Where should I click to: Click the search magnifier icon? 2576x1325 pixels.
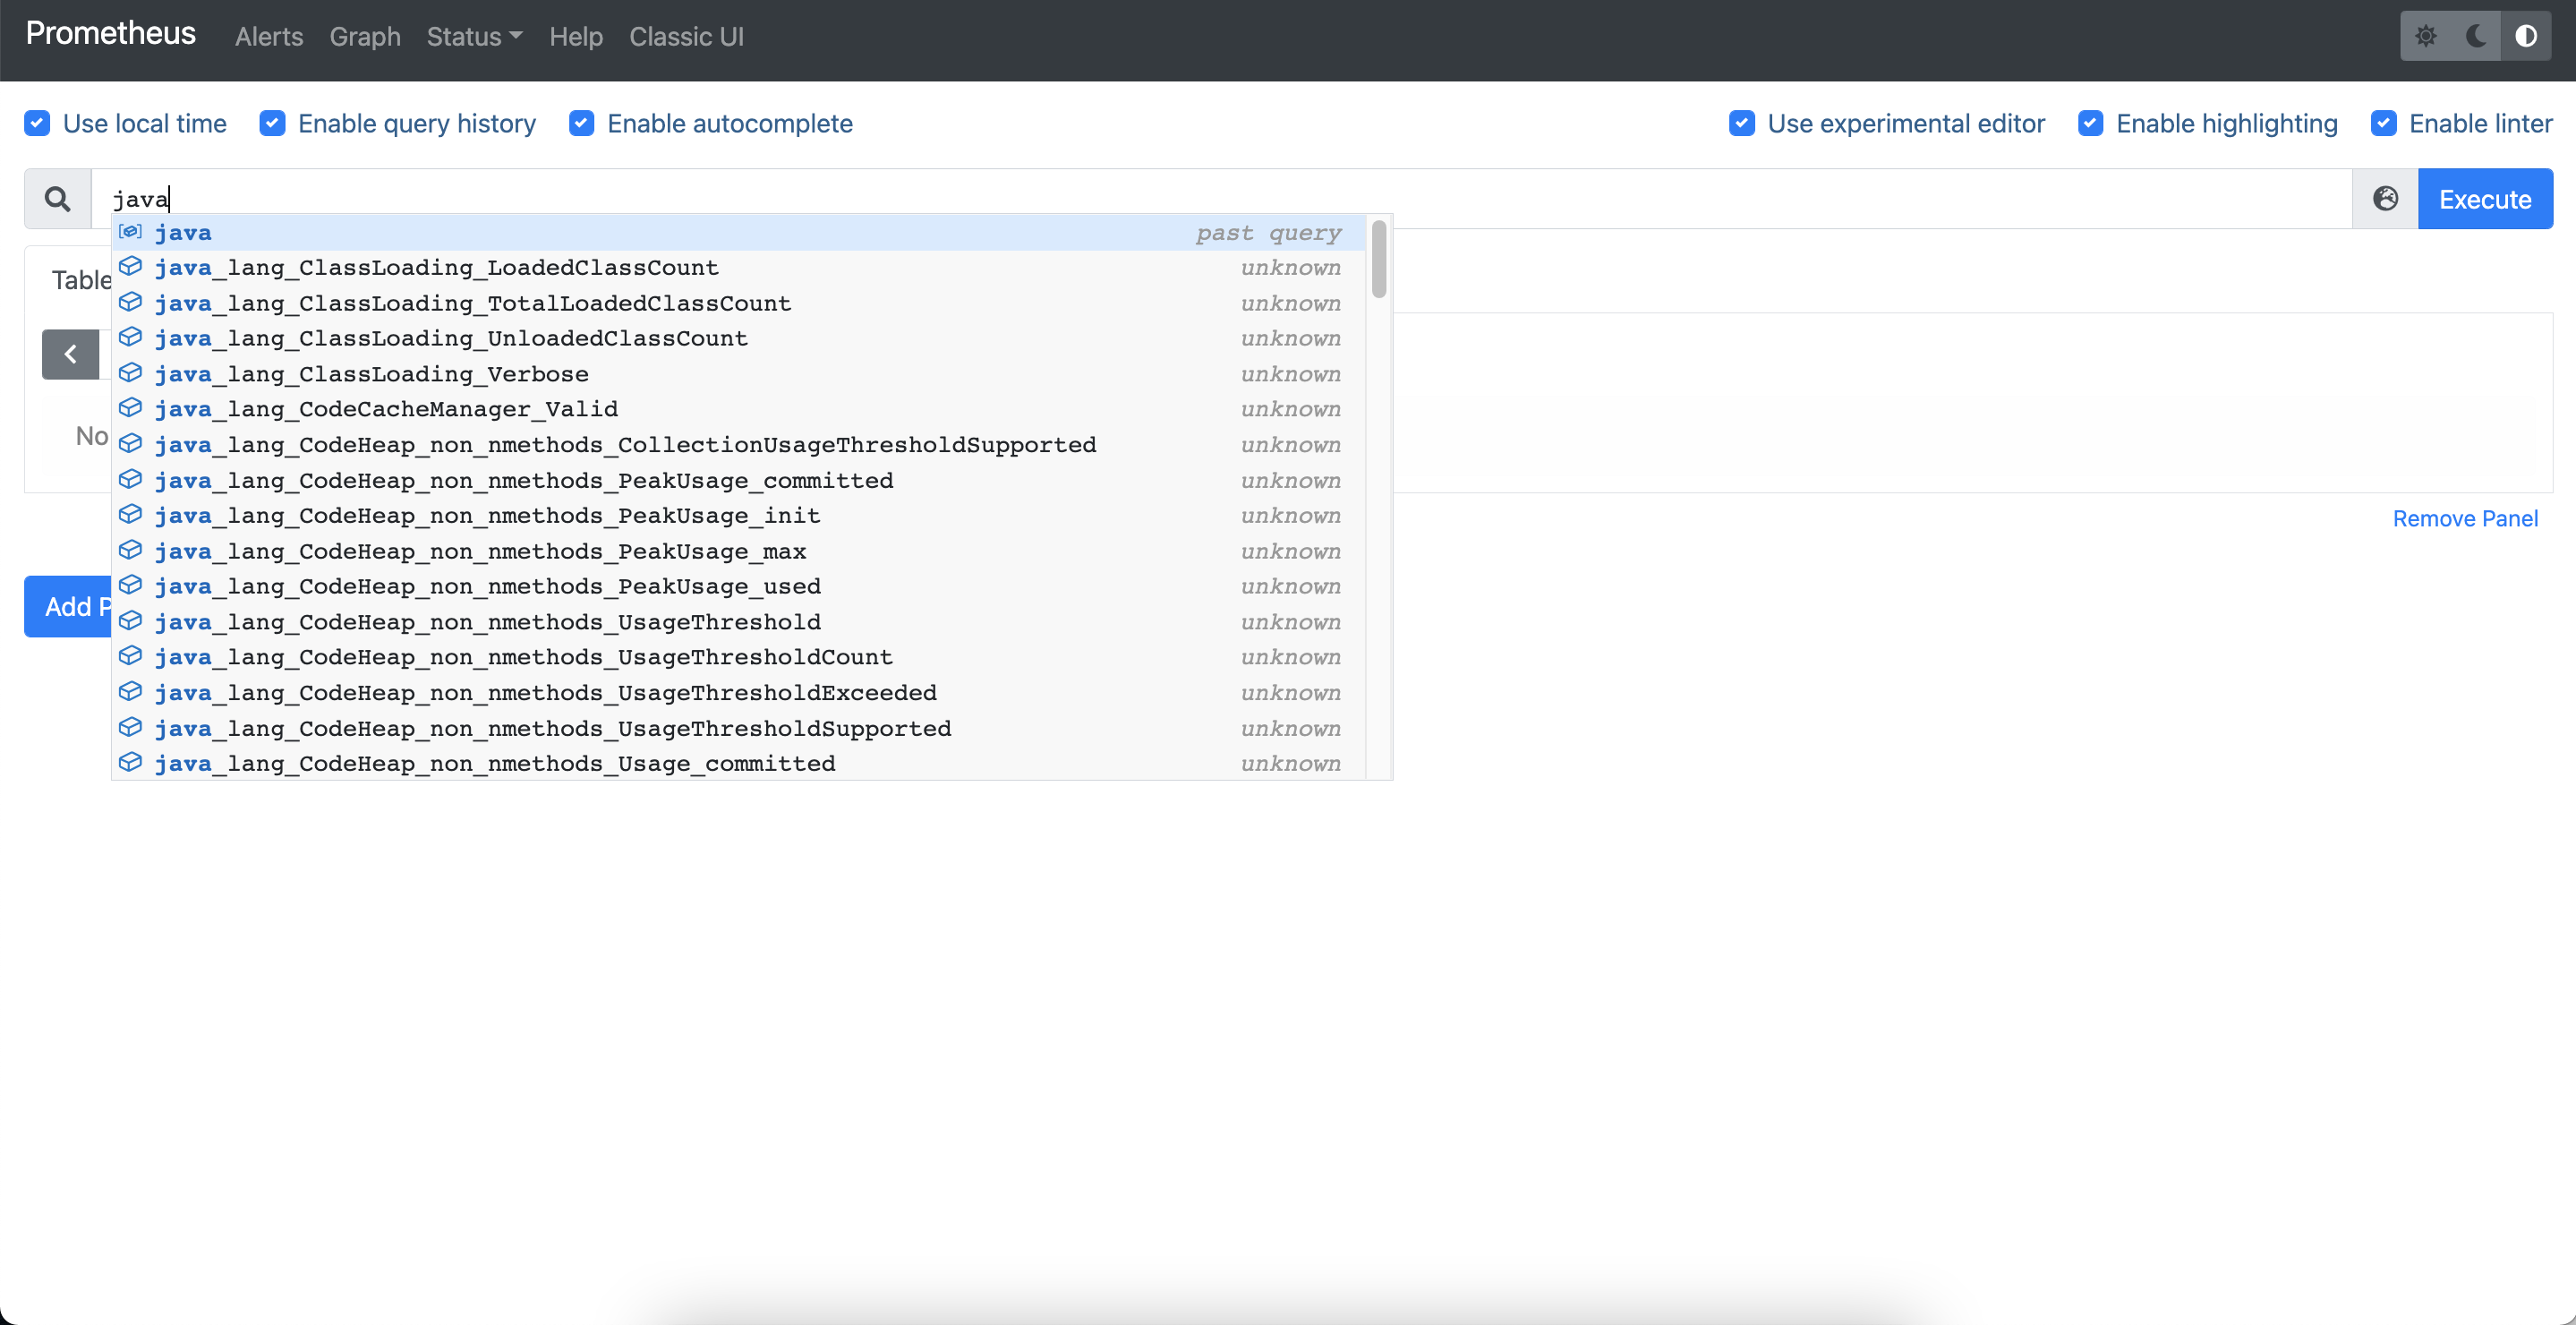(58, 199)
